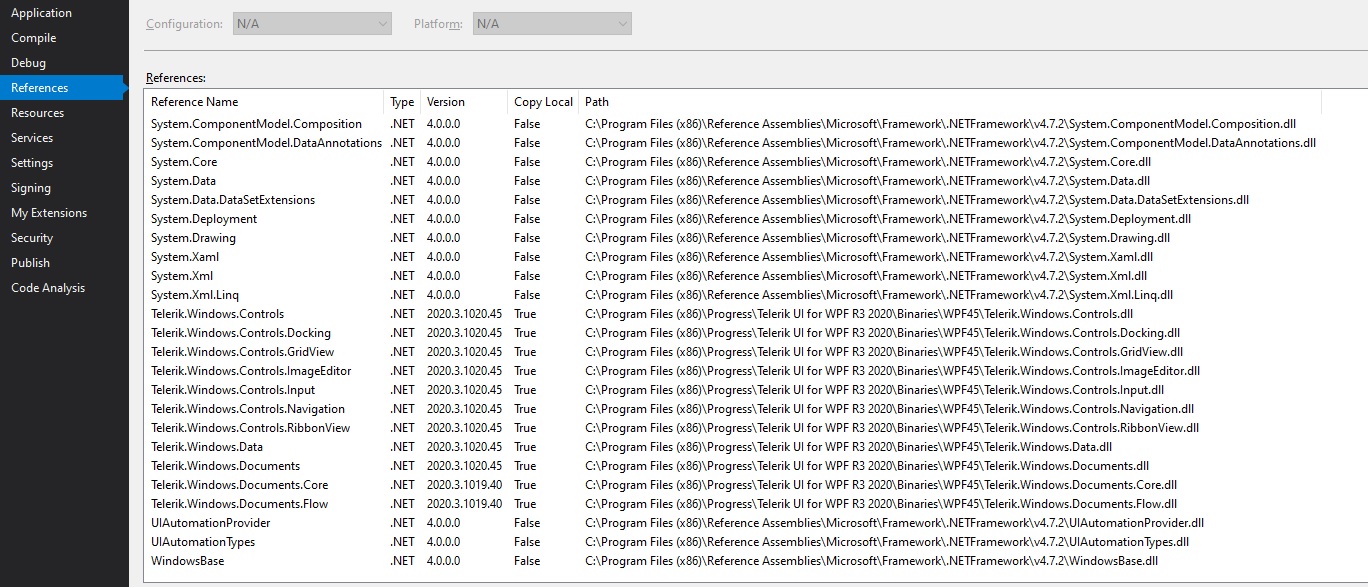Select the System.Core reference row
The height and width of the screenshot is (587, 1368).
184,162
